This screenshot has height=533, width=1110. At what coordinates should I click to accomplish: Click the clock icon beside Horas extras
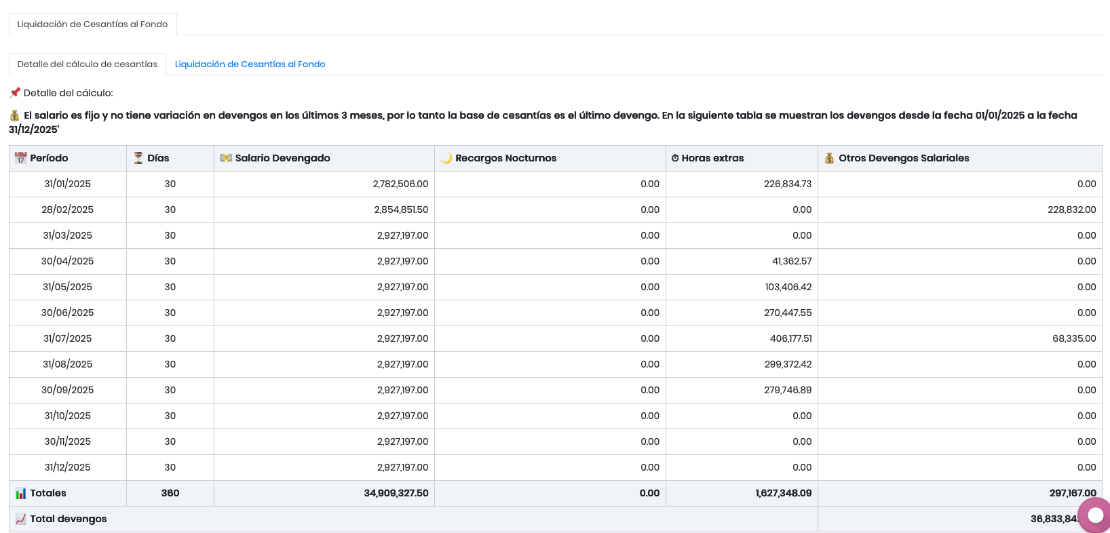point(675,158)
